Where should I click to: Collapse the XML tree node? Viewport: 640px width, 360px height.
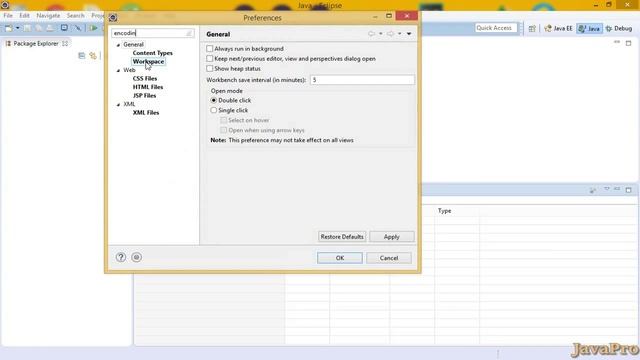118,104
